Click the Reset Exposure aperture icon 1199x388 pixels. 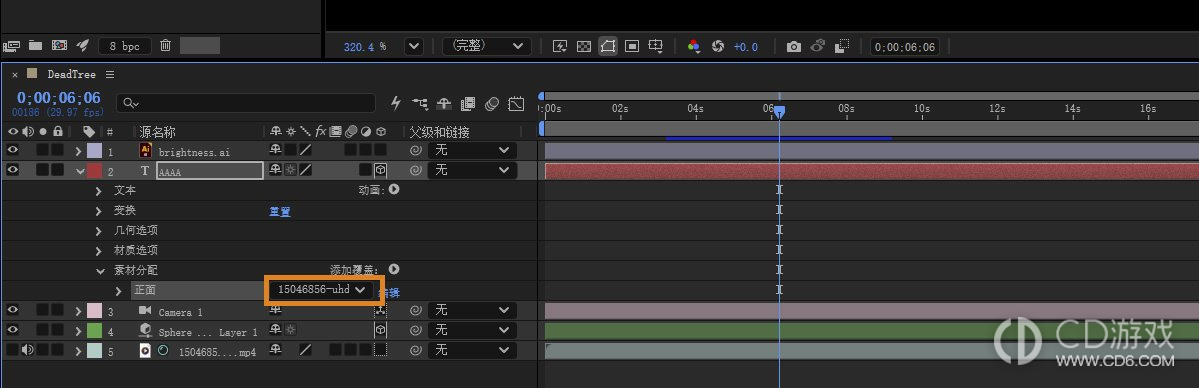pyautogui.click(x=717, y=47)
